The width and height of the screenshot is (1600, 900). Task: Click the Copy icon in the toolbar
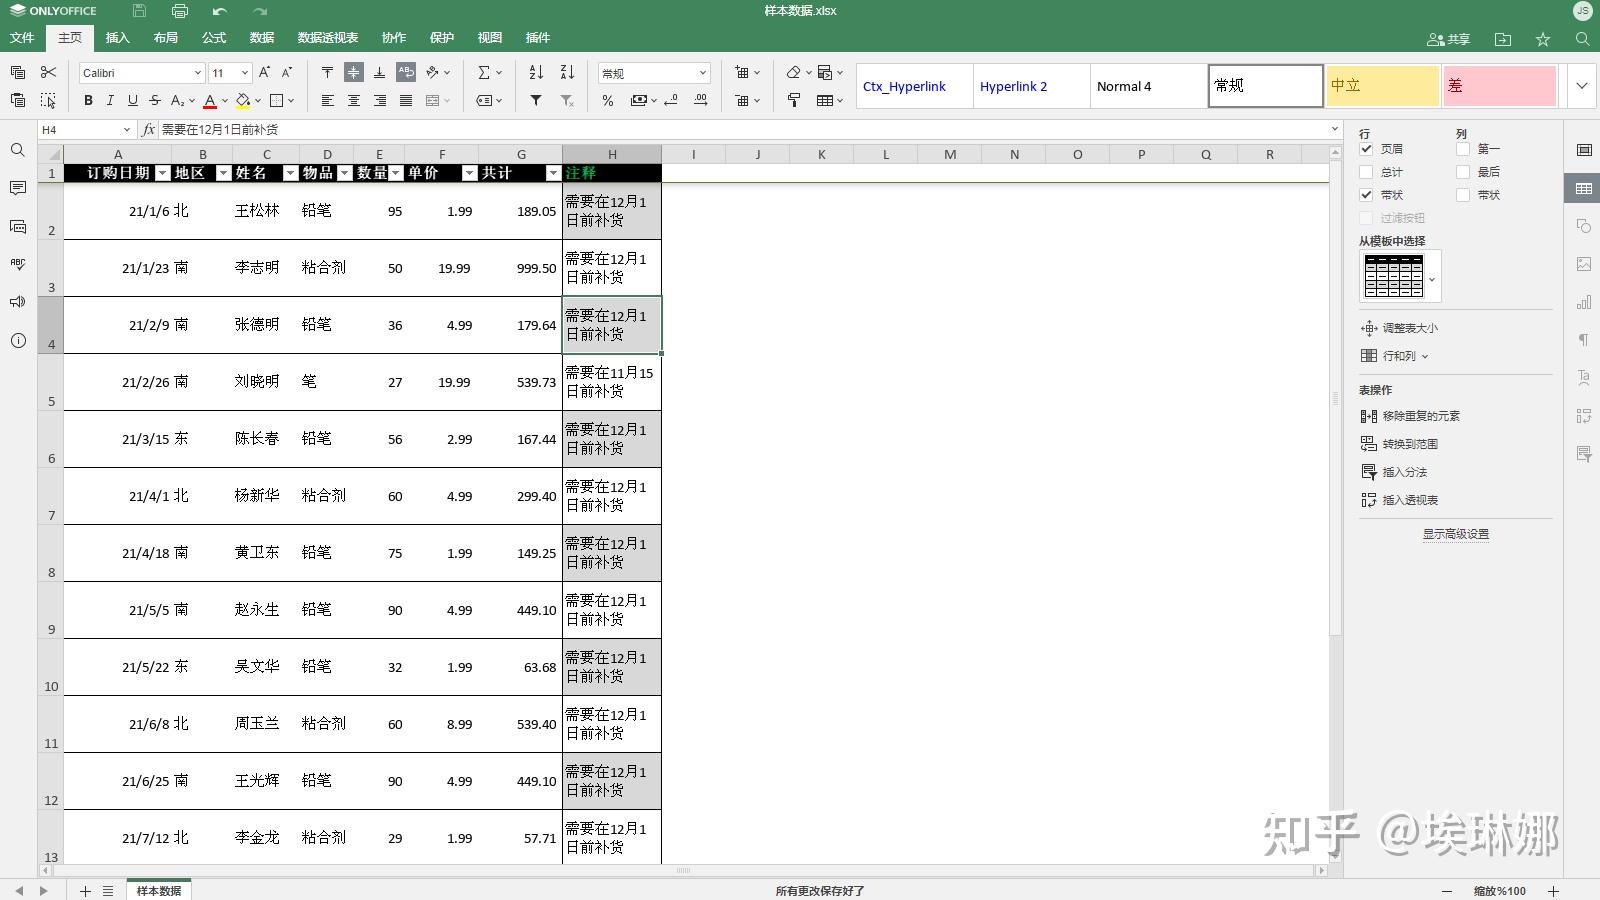(18, 72)
